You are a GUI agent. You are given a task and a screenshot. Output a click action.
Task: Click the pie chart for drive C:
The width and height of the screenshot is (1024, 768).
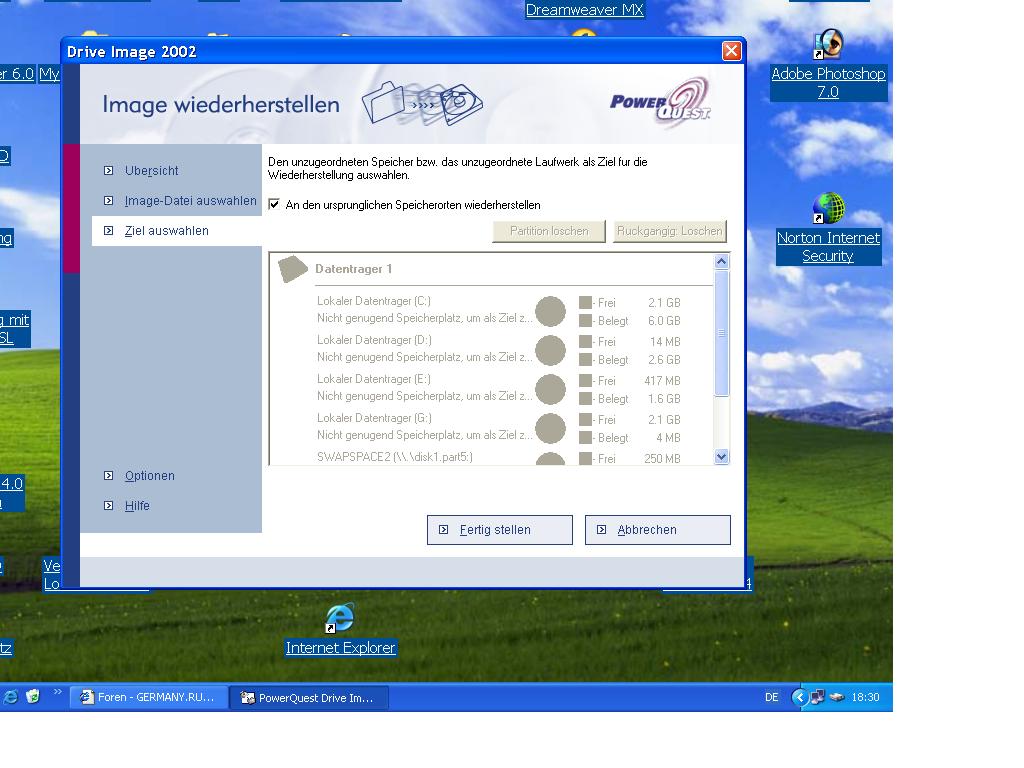tap(551, 311)
